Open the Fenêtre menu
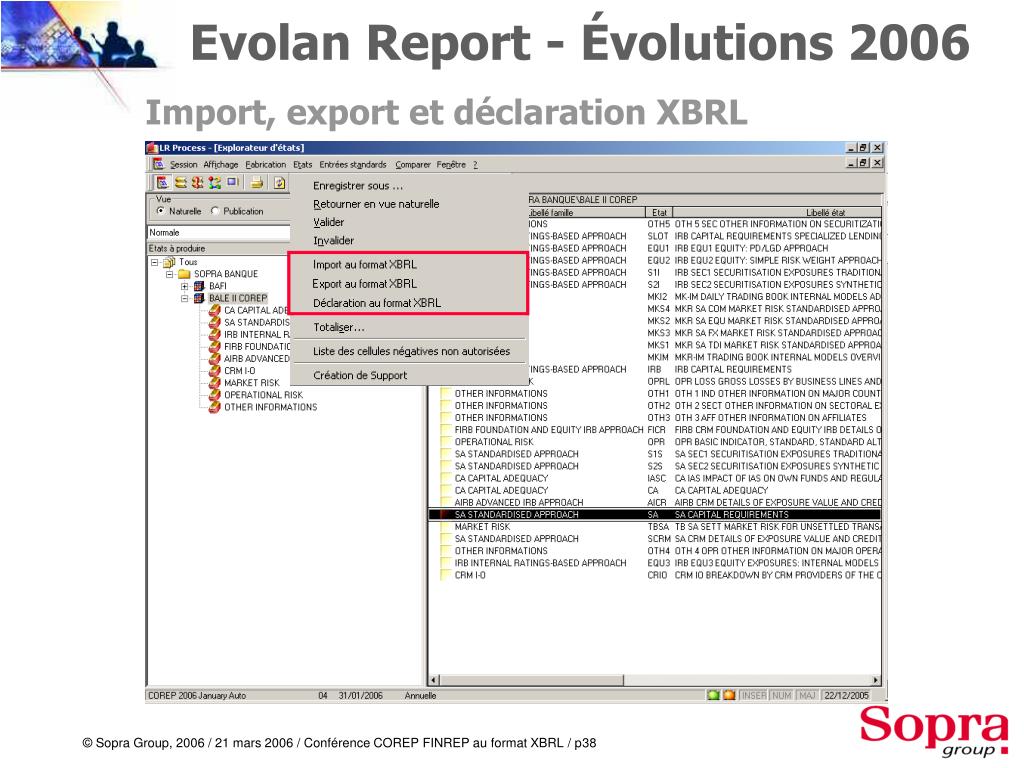The image size is (1024, 768). click(451, 165)
